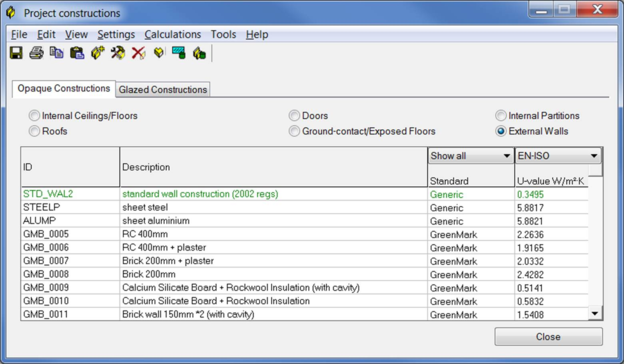Open the File menu
Image resolution: width=624 pixels, height=364 pixels.
[x=19, y=35]
